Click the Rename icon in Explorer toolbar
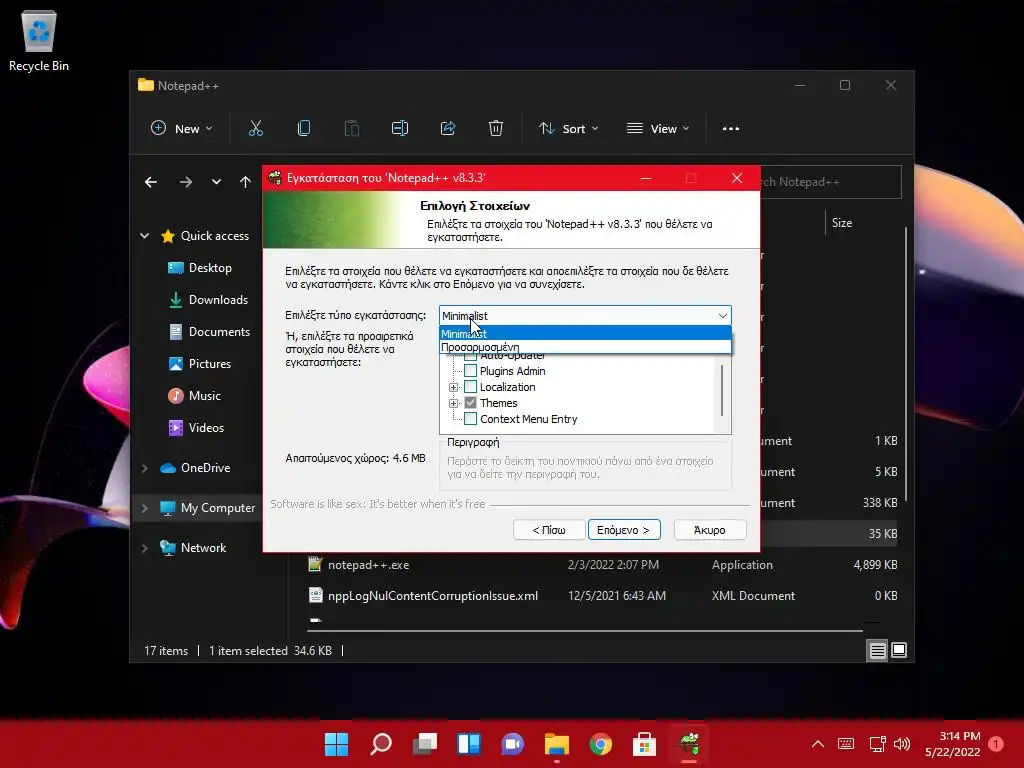 click(400, 129)
